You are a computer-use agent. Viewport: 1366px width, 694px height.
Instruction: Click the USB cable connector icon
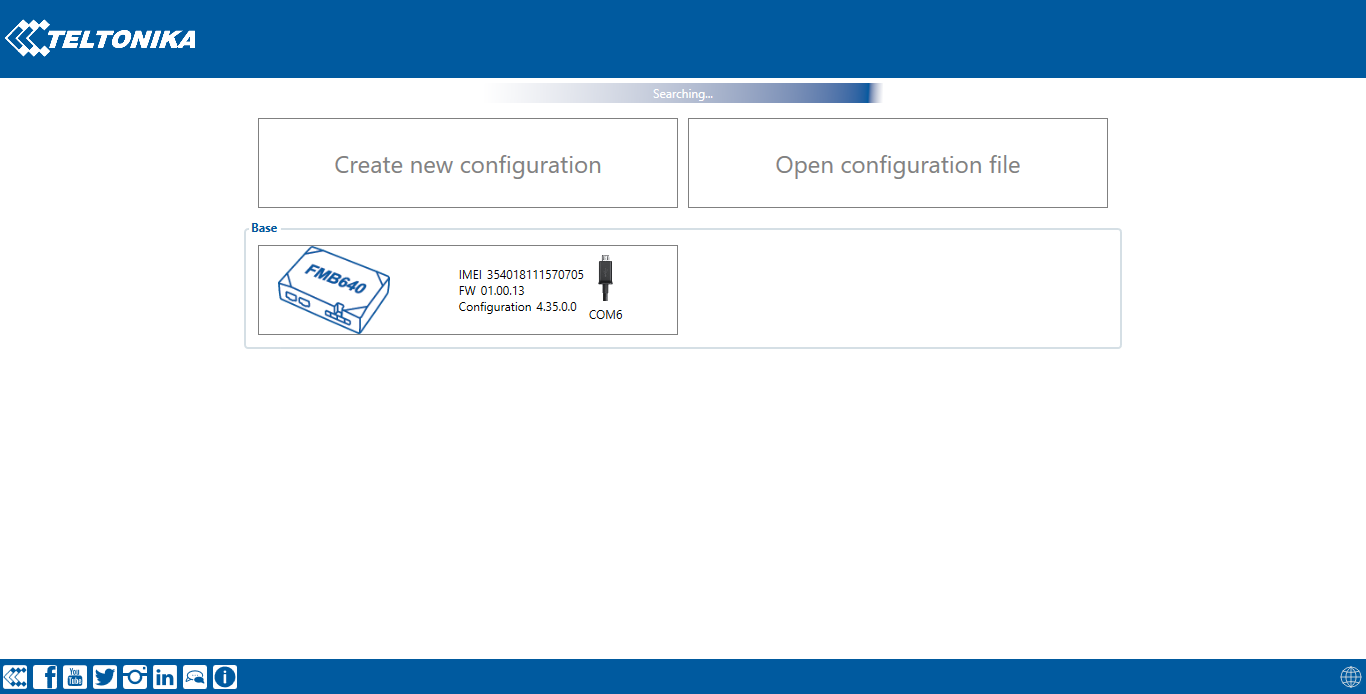pos(605,279)
